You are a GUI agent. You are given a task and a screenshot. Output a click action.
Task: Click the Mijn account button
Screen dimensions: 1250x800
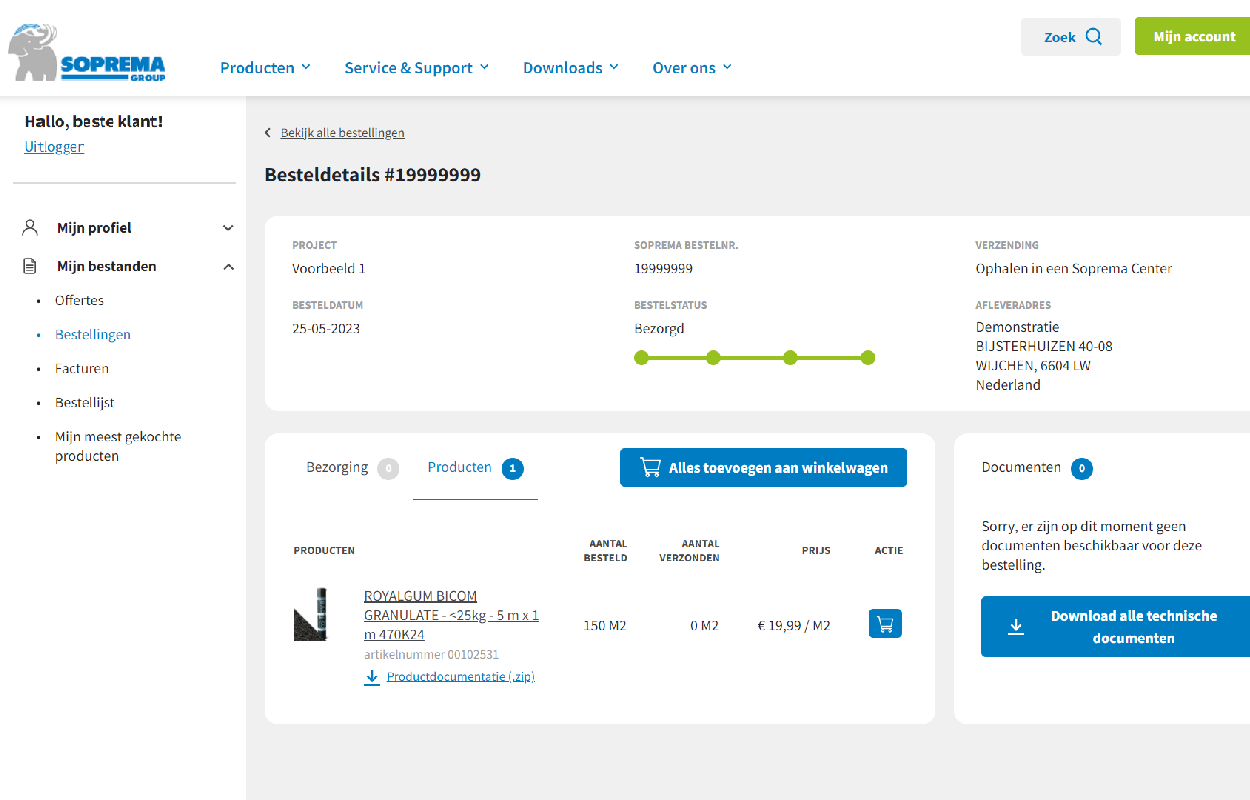1194,36
